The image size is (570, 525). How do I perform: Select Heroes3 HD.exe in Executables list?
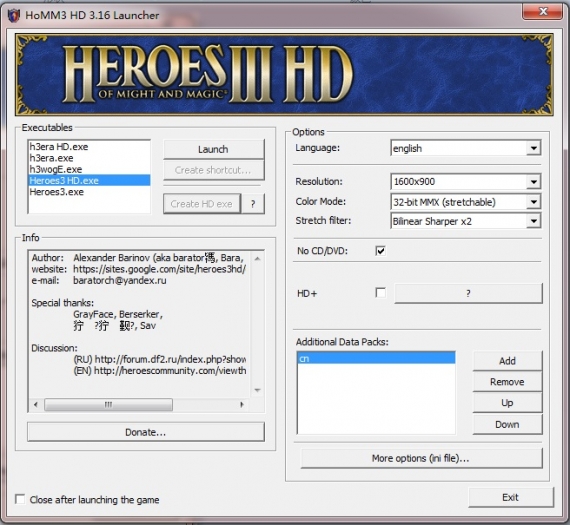(89, 180)
